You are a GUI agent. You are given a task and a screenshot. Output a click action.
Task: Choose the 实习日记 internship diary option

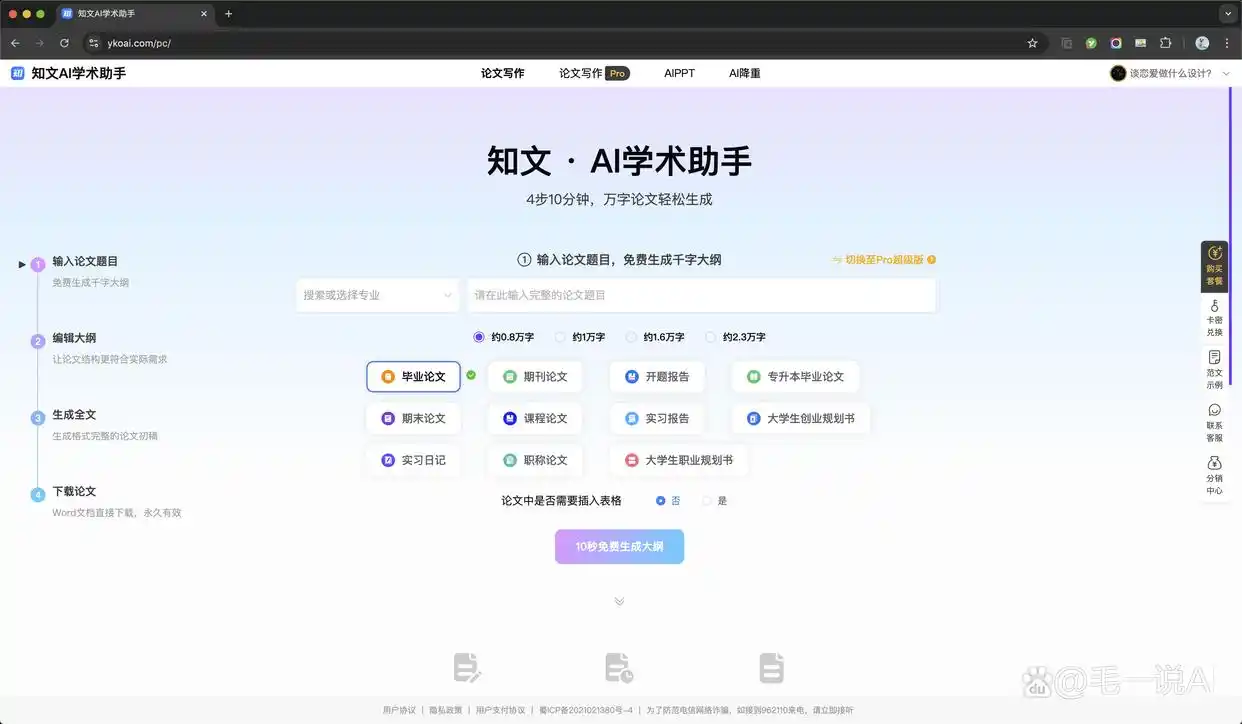(413, 460)
